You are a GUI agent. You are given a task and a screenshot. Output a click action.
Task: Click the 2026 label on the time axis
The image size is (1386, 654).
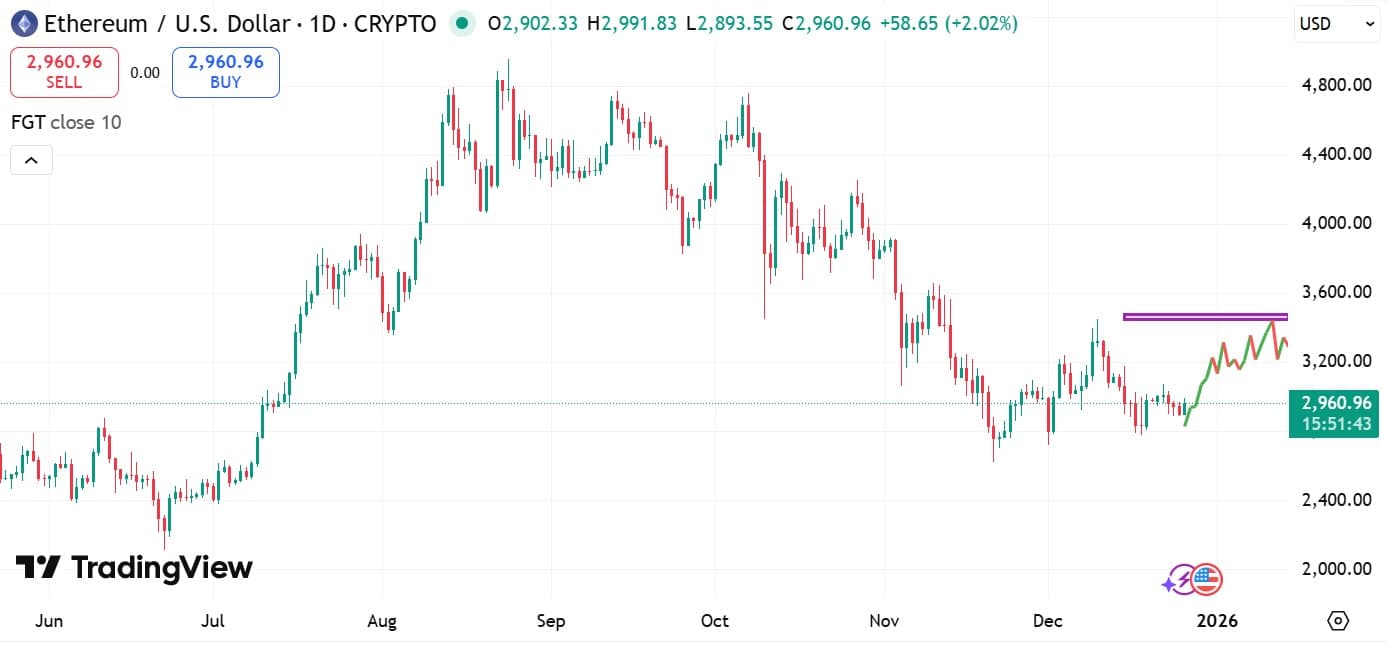tap(1217, 621)
